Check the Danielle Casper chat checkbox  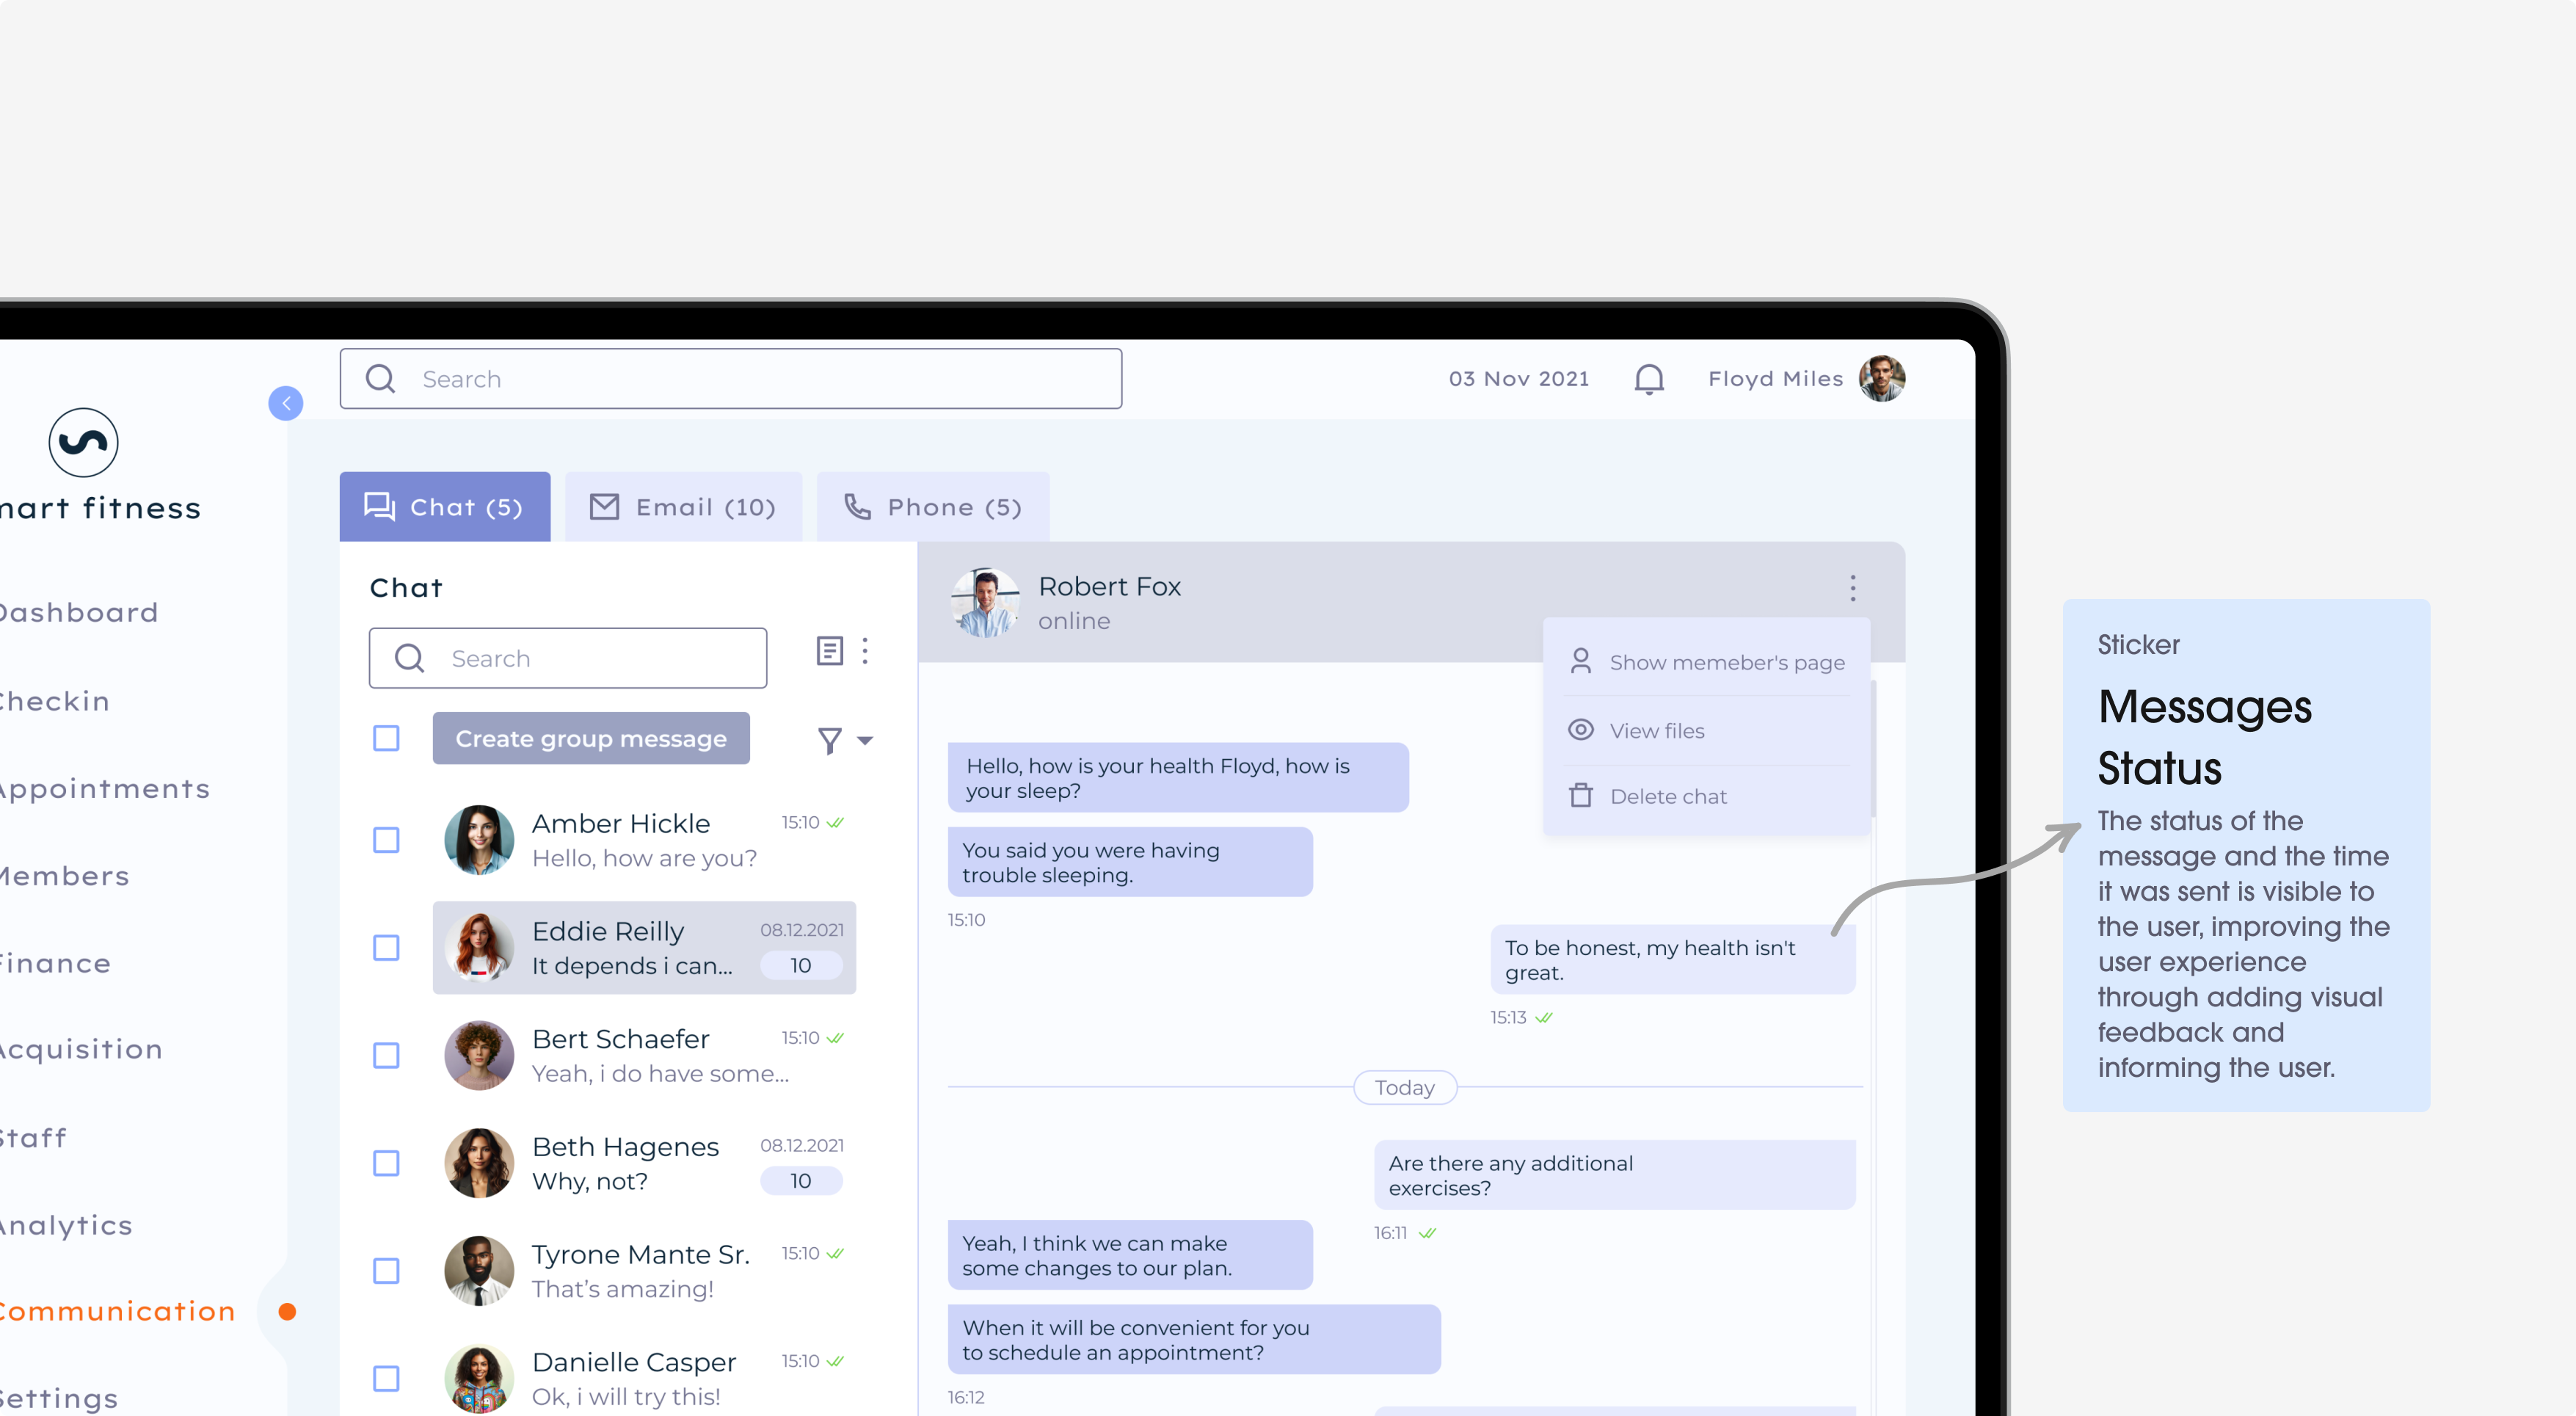pyautogui.click(x=386, y=1378)
